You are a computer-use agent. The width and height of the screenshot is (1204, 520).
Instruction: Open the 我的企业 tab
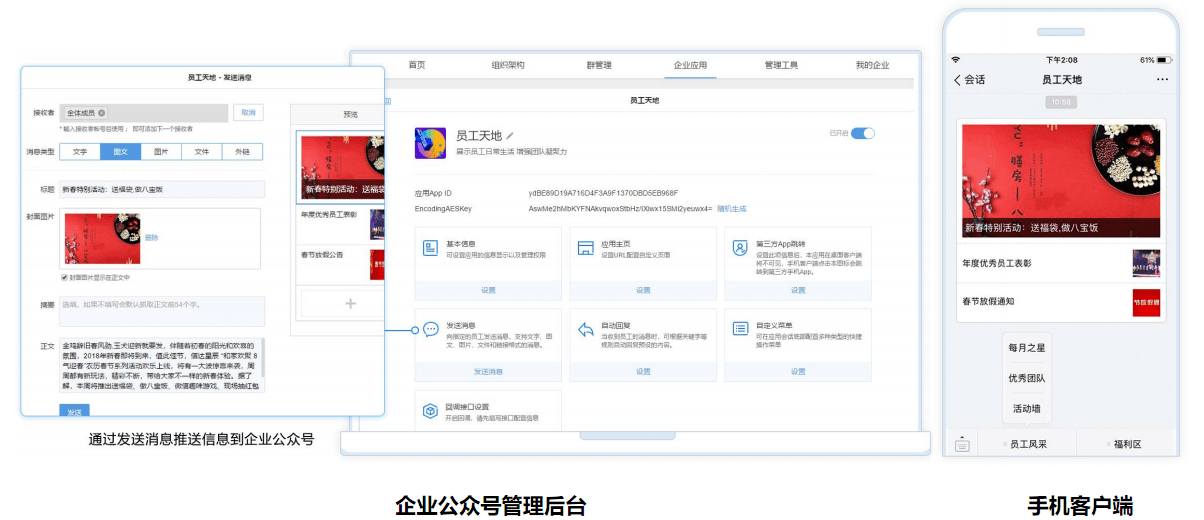[x=872, y=65]
